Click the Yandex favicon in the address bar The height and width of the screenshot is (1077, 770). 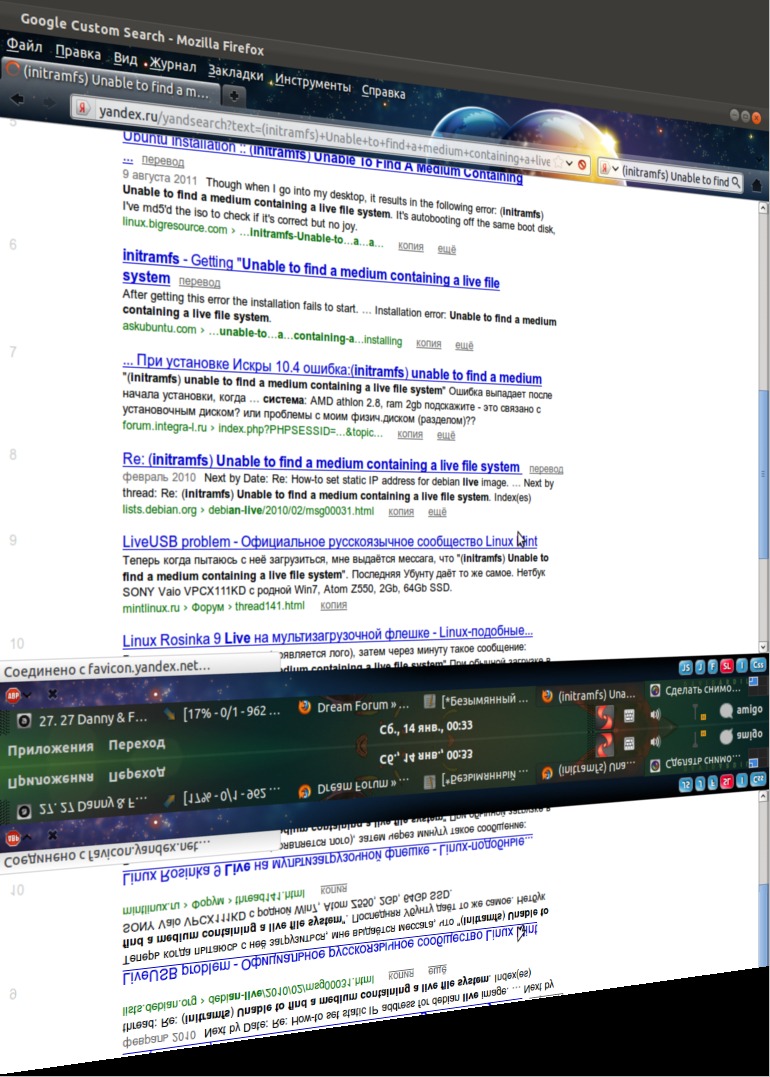click(83, 108)
